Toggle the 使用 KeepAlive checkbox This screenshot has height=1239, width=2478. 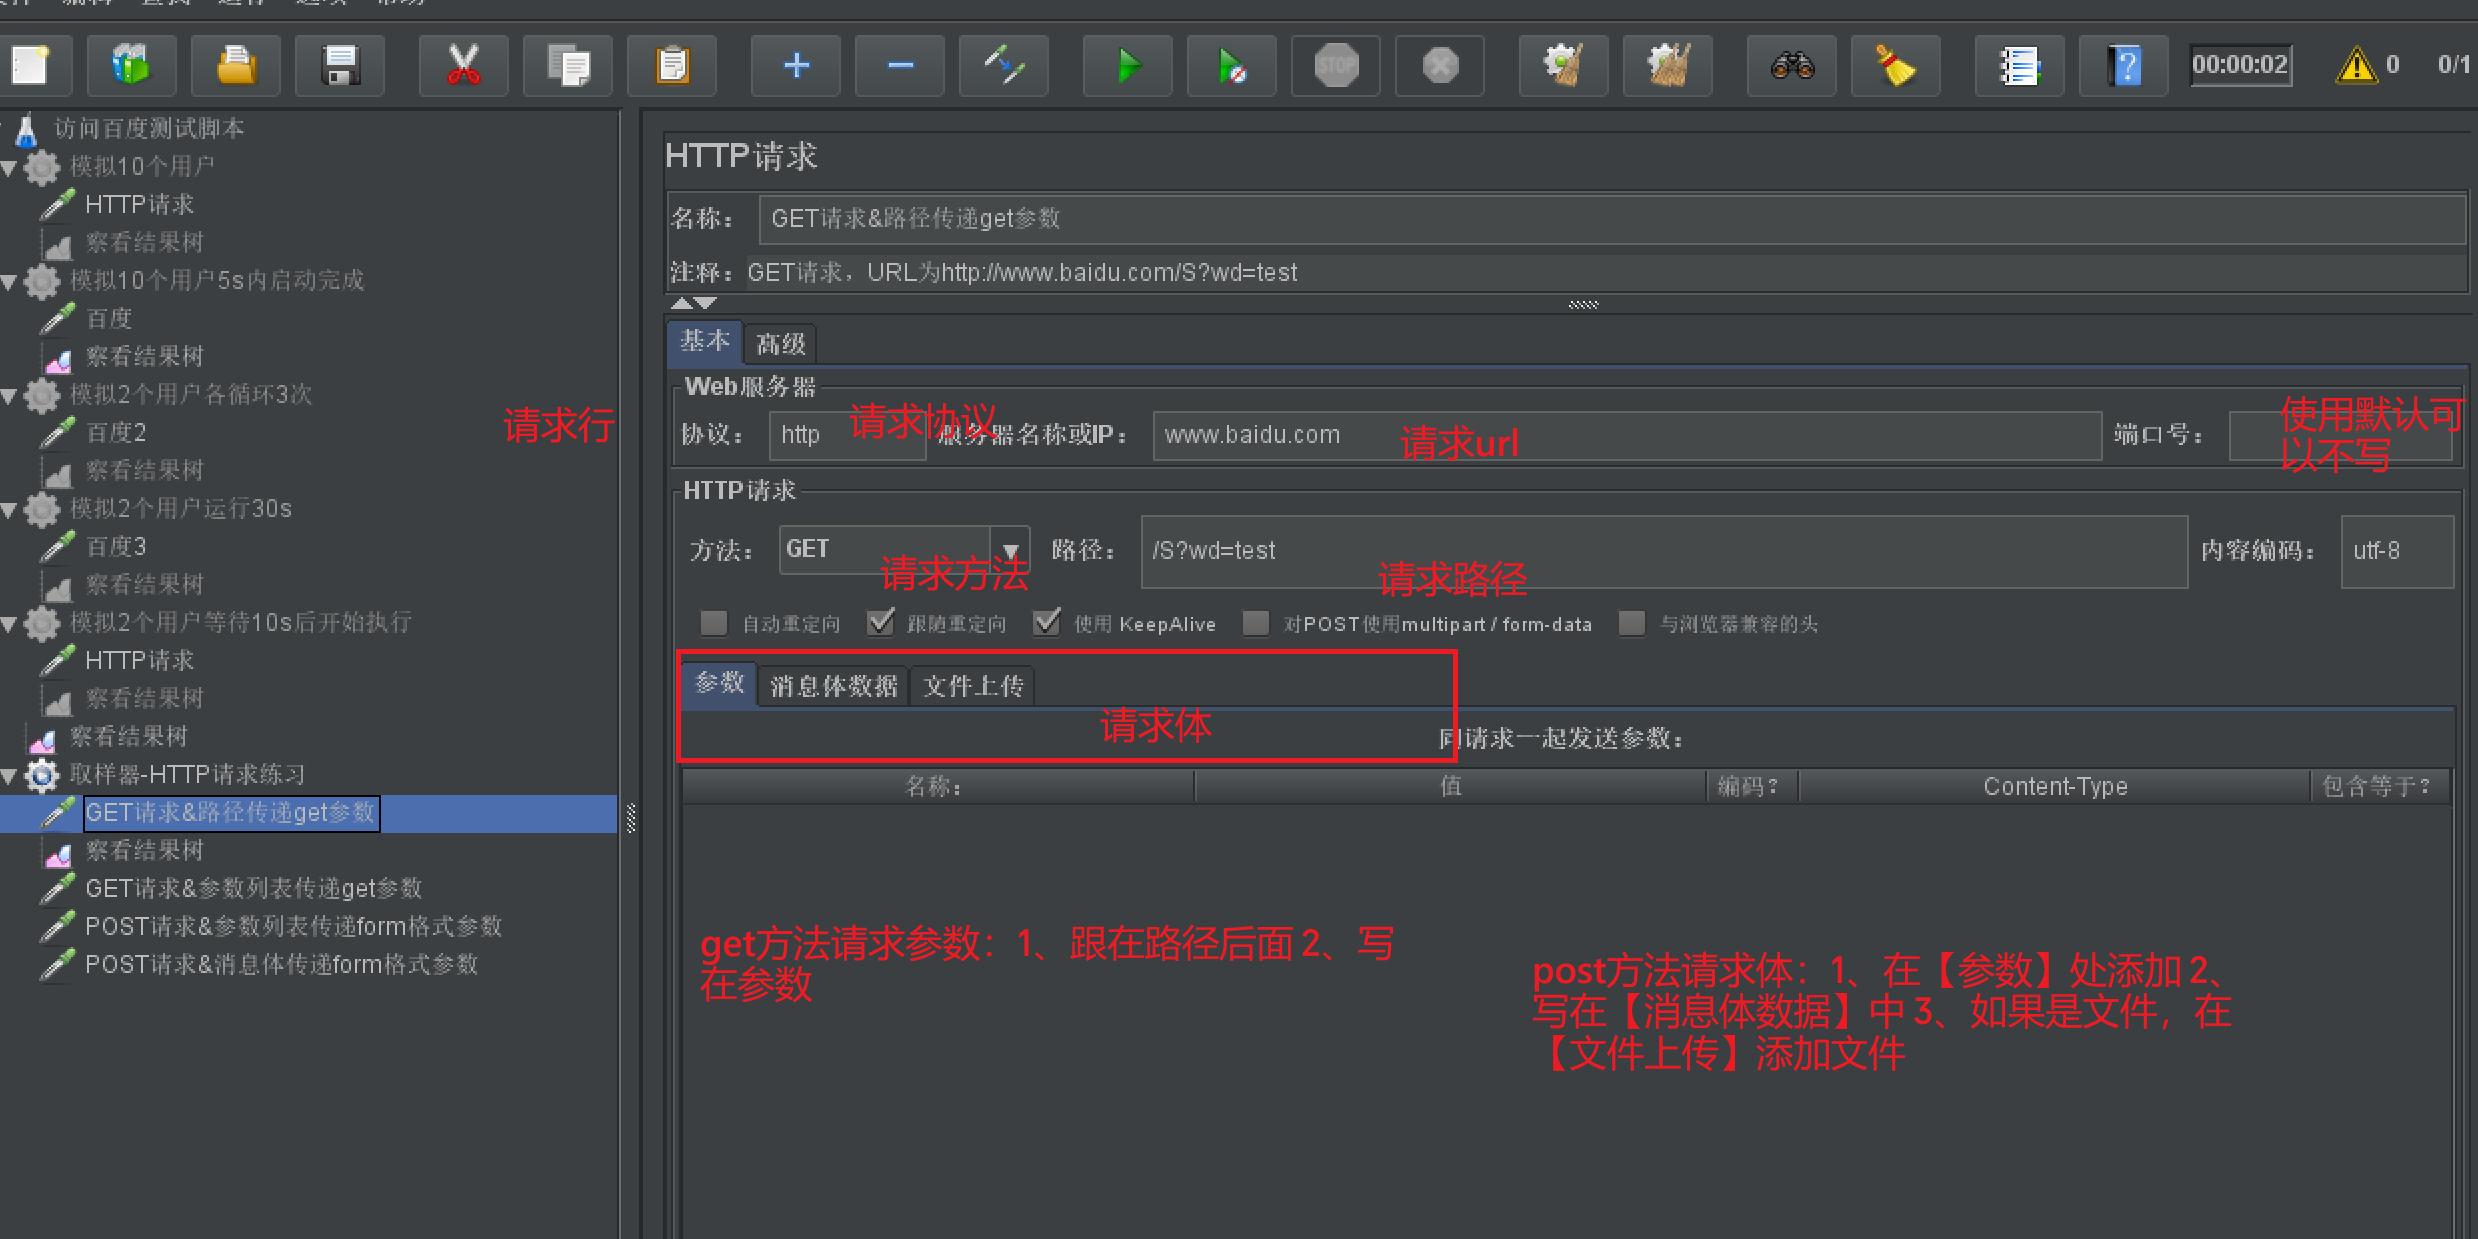pos(1046,624)
